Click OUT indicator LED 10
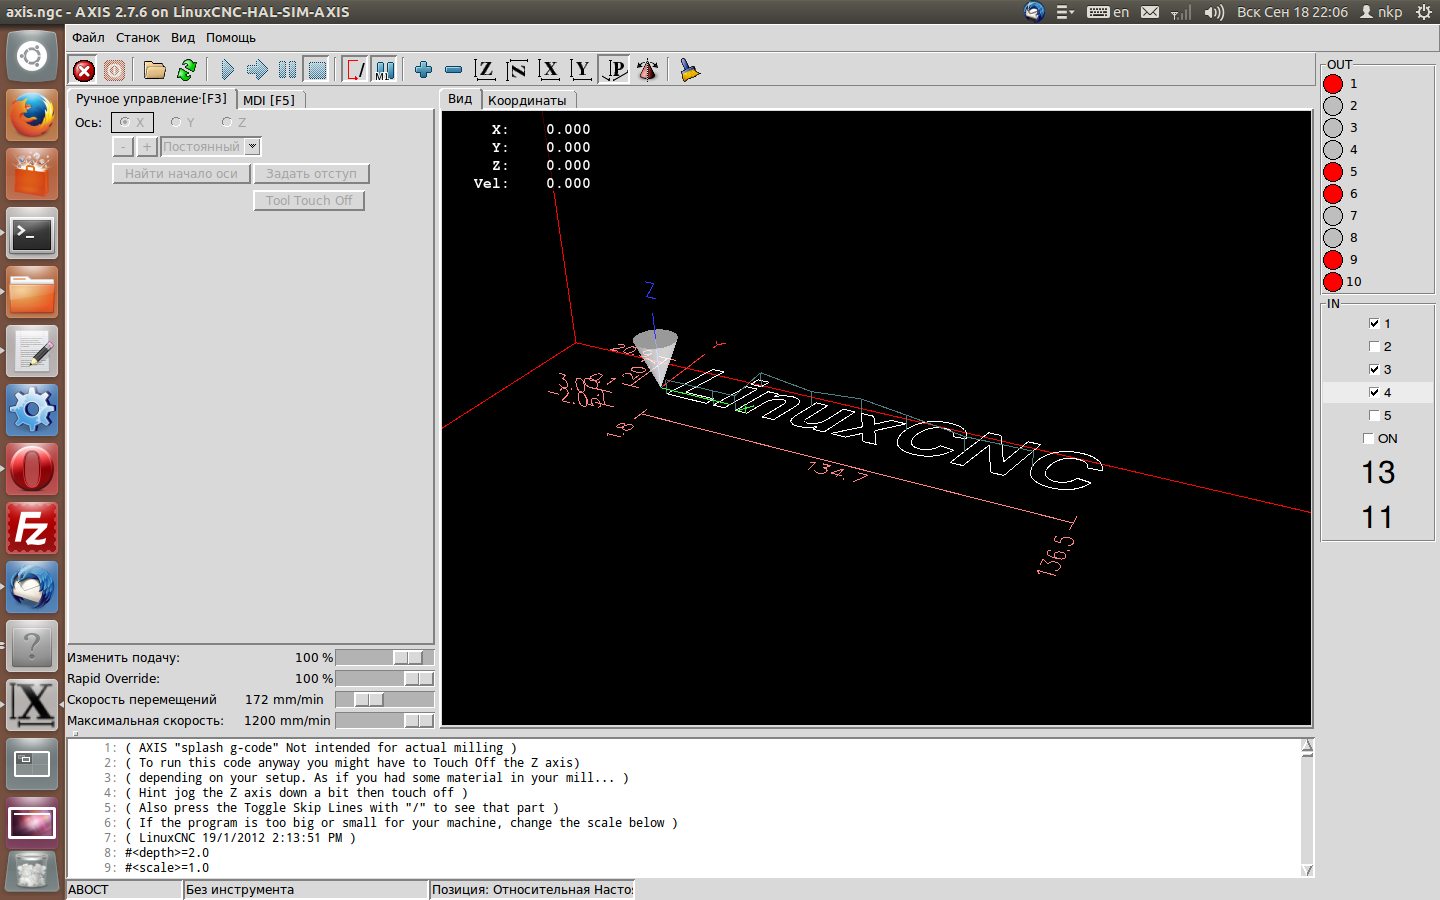Viewport: 1440px width, 900px height. point(1333,282)
